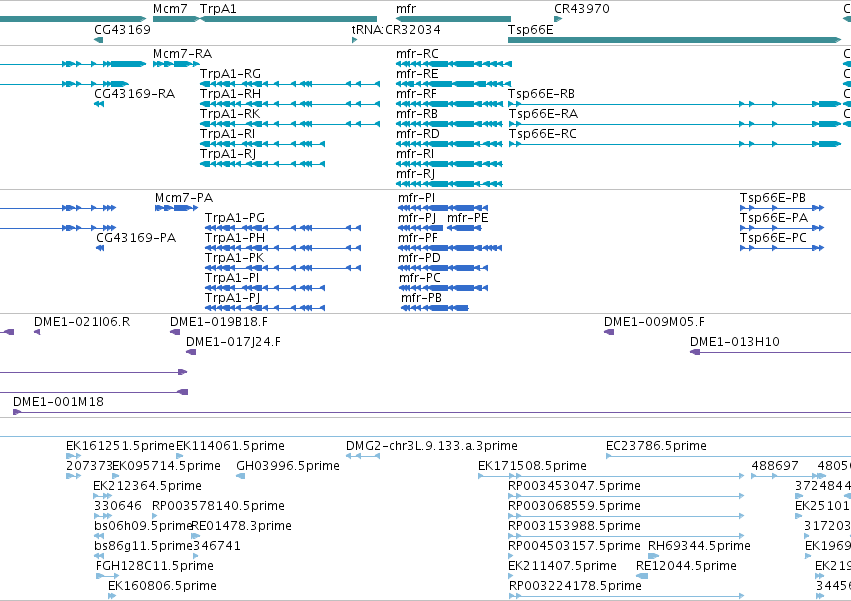Select transcript mfr-RC
The image size is (851, 601).
454,64
